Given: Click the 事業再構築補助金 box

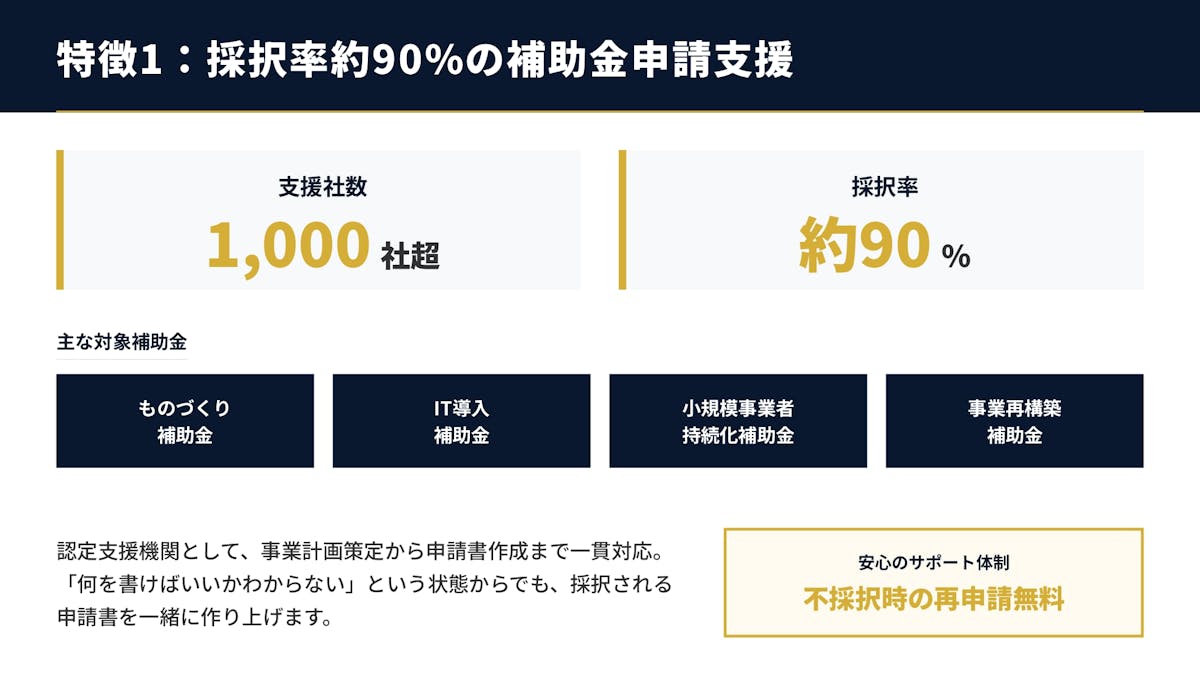Looking at the screenshot, I should tap(1014, 421).
